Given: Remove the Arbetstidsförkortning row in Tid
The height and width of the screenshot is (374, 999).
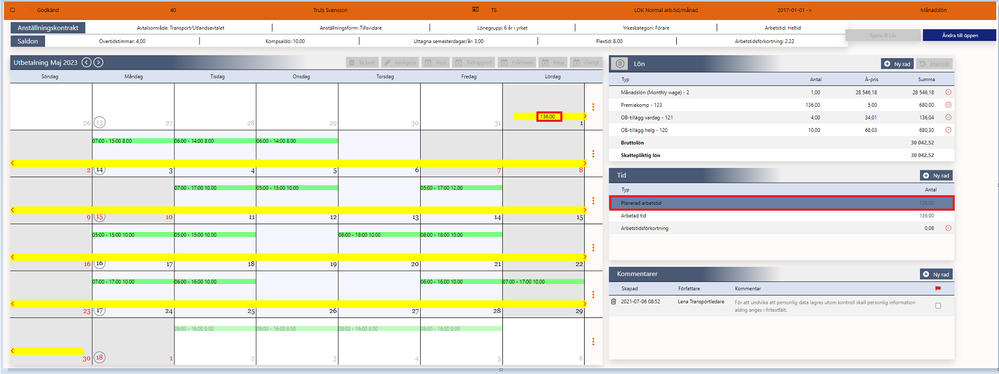Looking at the screenshot, I should pos(948,228).
